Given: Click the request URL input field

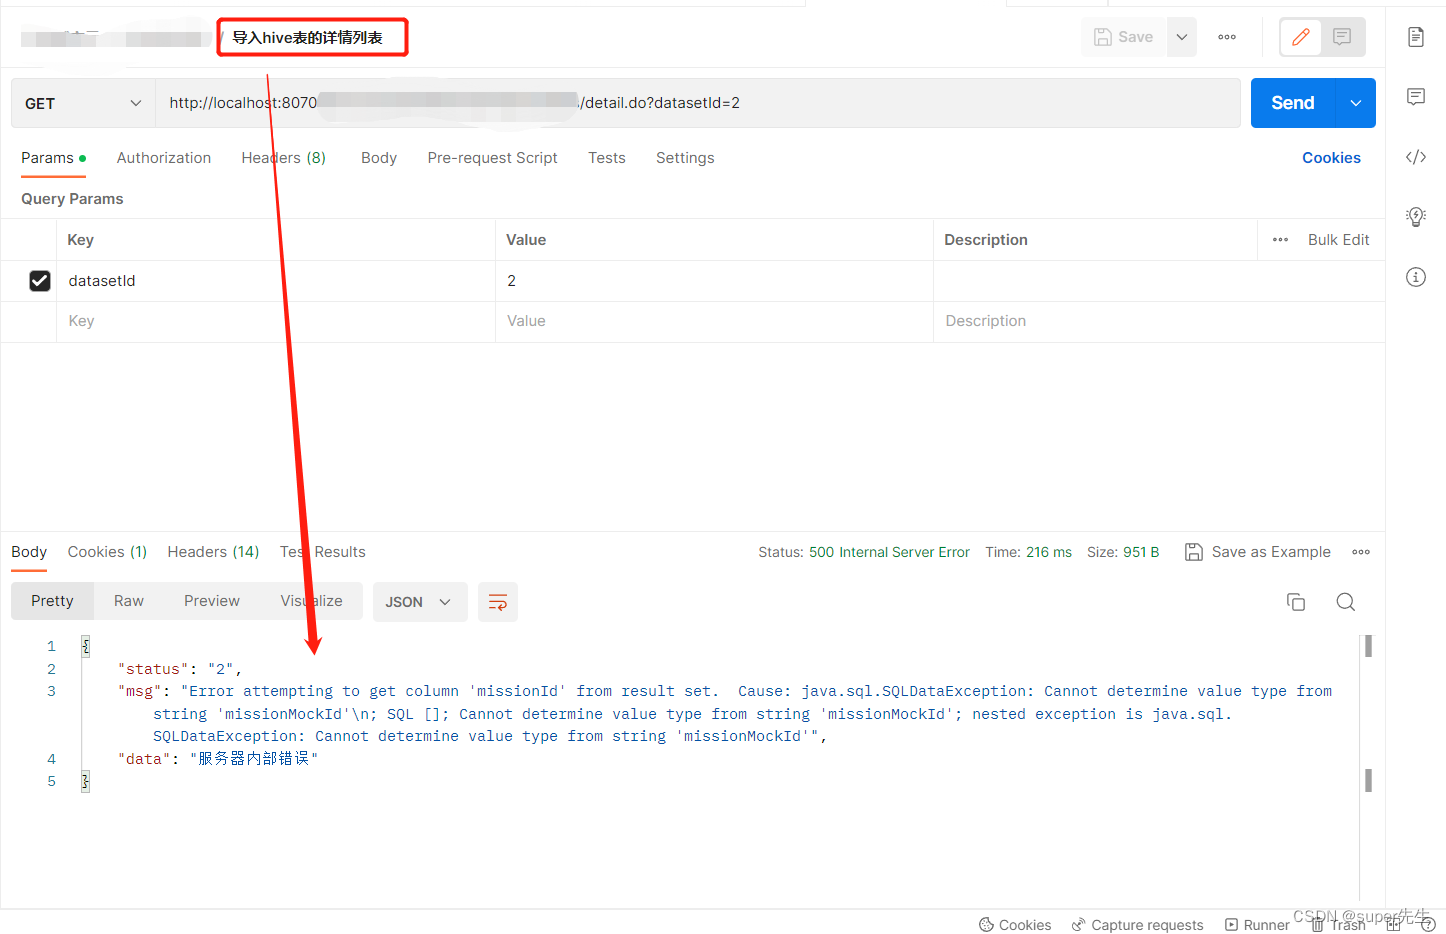Looking at the screenshot, I should 698,103.
